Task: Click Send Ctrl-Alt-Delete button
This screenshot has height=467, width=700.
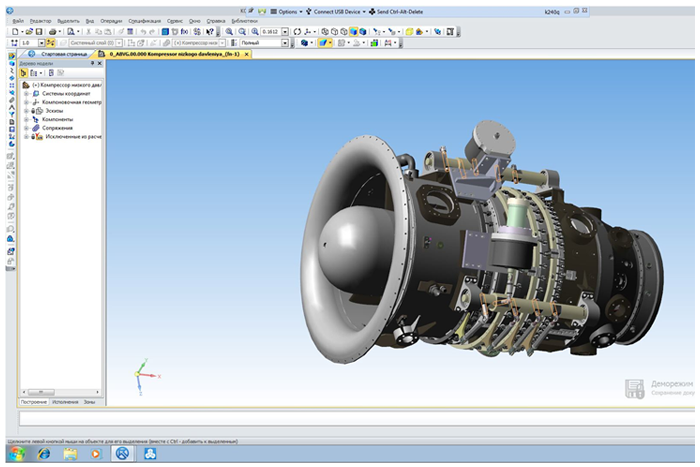Action: [396, 12]
